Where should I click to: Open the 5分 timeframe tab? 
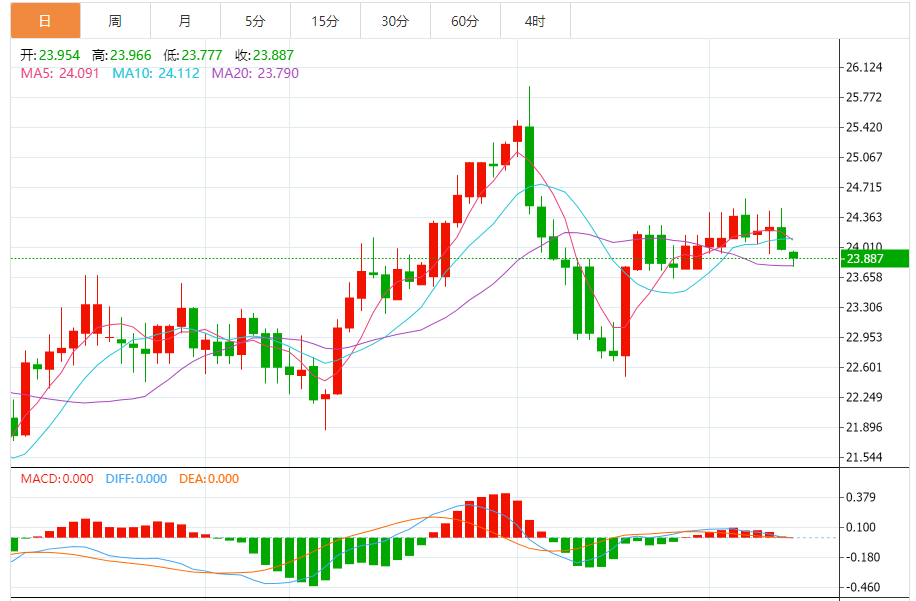[x=256, y=21]
